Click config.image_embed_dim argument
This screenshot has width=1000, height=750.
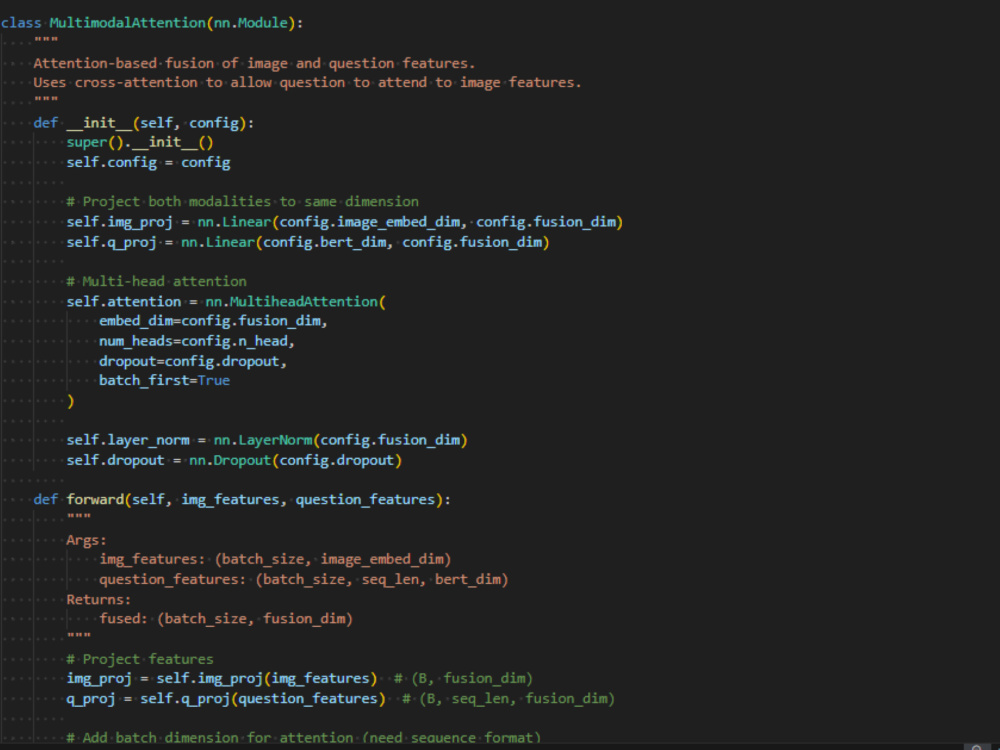[369, 222]
